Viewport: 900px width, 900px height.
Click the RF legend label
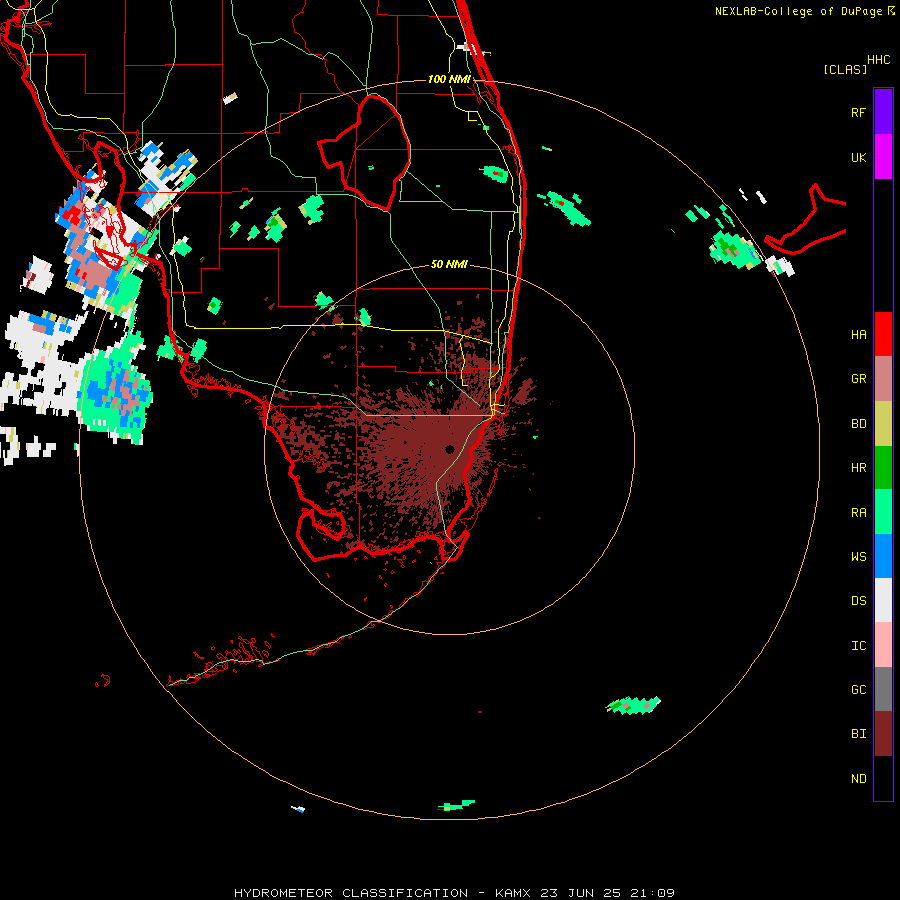pyautogui.click(x=858, y=112)
